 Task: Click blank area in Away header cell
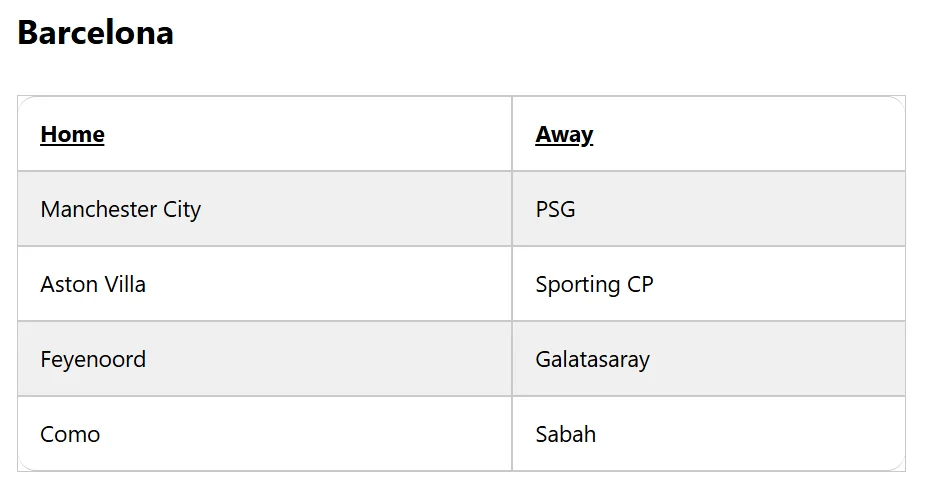tap(750, 134)
